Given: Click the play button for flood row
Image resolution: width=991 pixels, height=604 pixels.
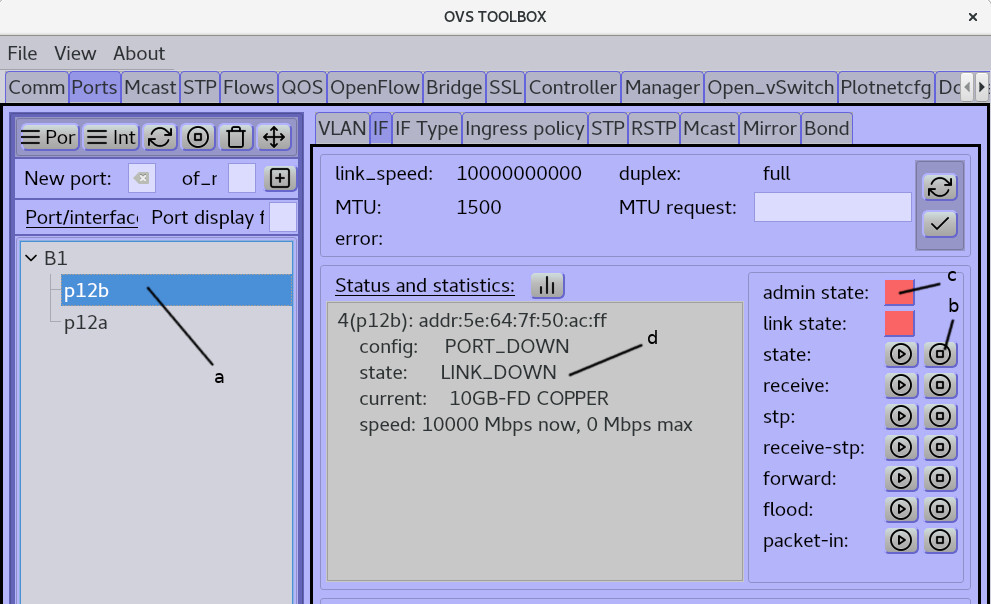Looking at the screenshot, I should click(901, 509).
